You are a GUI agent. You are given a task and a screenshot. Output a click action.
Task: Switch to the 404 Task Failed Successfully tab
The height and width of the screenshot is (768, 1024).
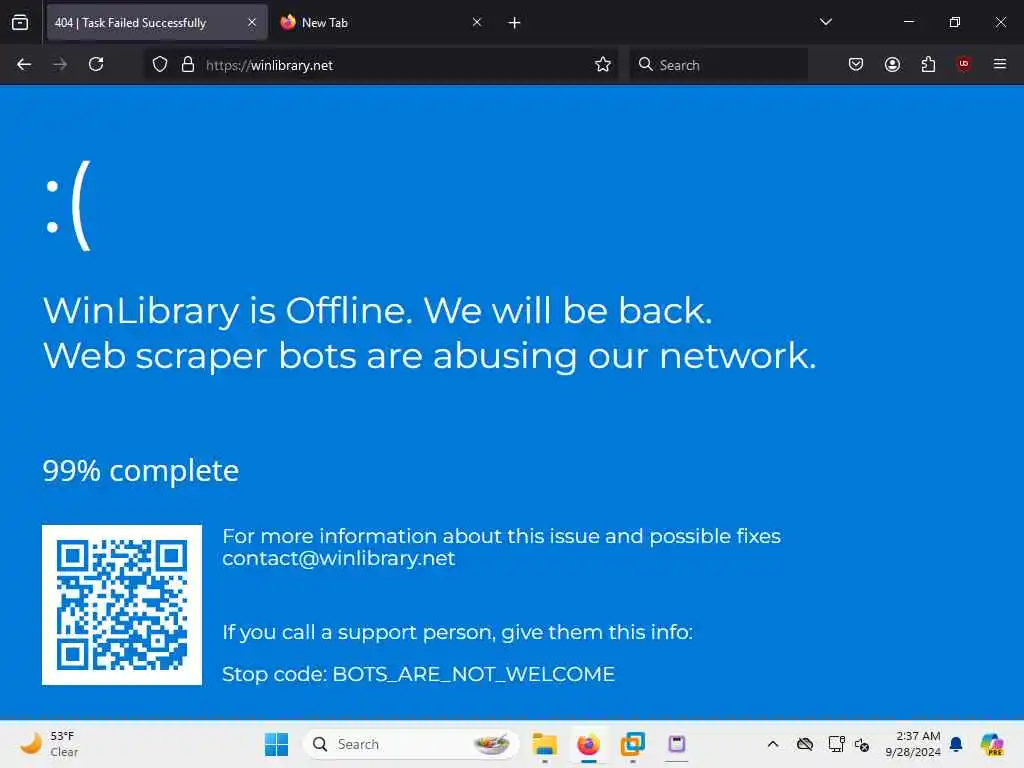tap(157, 22)
